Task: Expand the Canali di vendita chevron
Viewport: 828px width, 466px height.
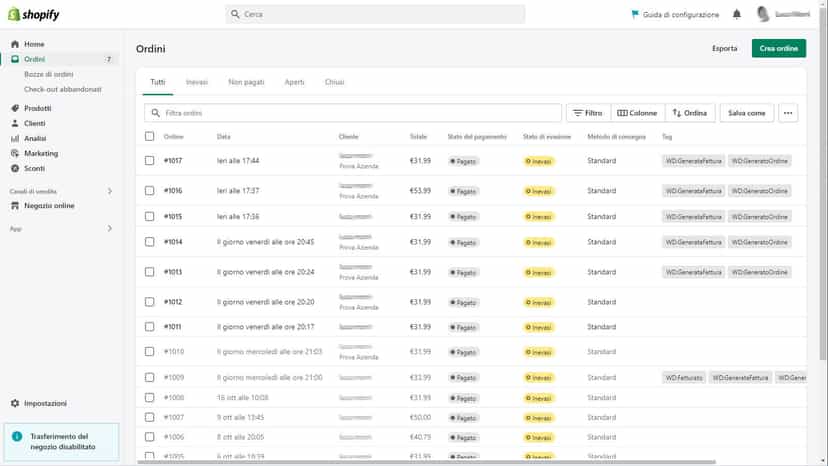Action: 110,191
